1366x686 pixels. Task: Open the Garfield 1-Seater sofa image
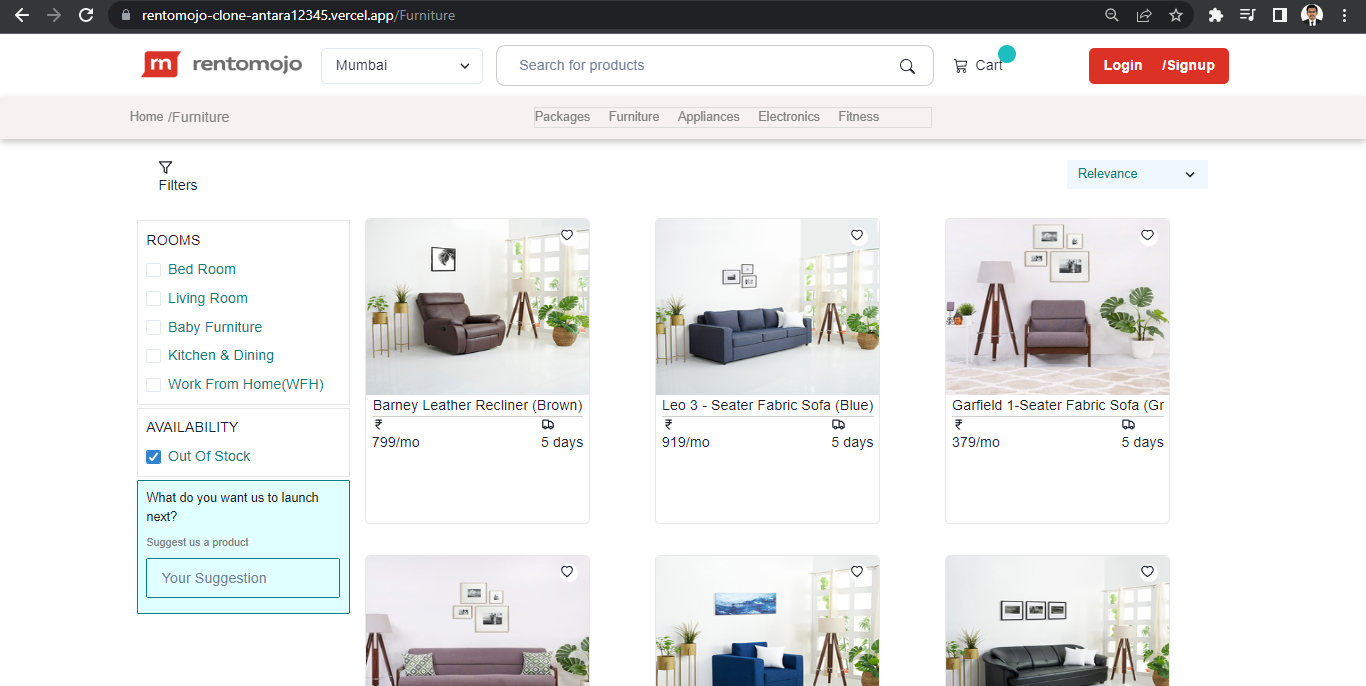(x=1057, y=307)
